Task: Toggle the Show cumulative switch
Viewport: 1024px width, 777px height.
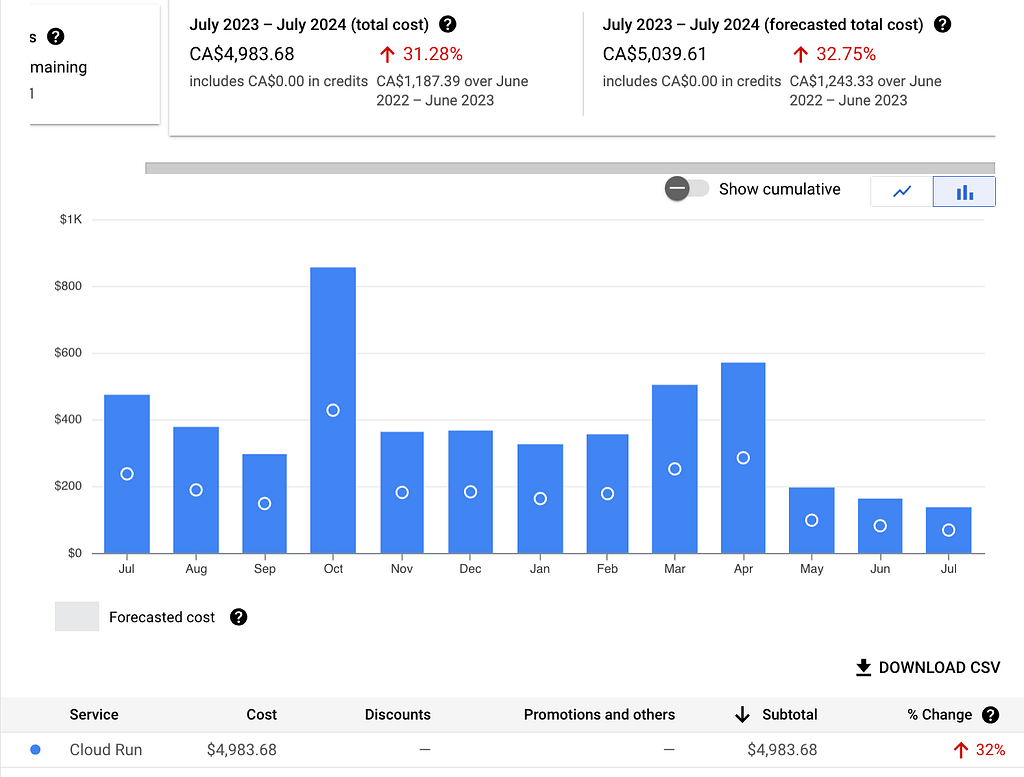Action: [x=686, y=189]
